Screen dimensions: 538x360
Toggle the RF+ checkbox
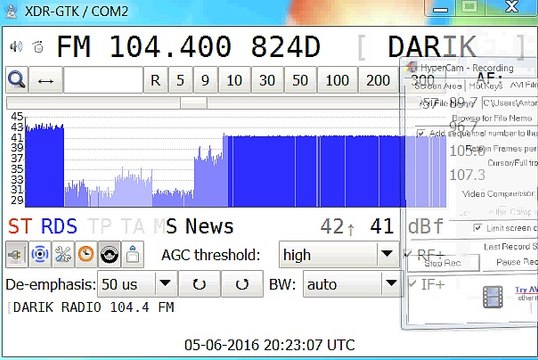click(x=408, y=254)
